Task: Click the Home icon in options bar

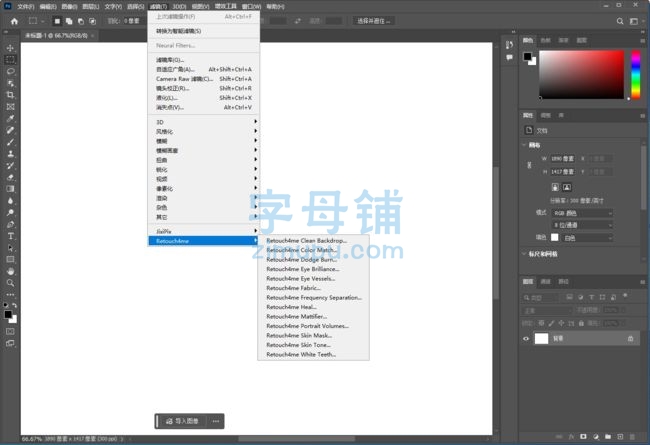Action: [x=15, y=21]
